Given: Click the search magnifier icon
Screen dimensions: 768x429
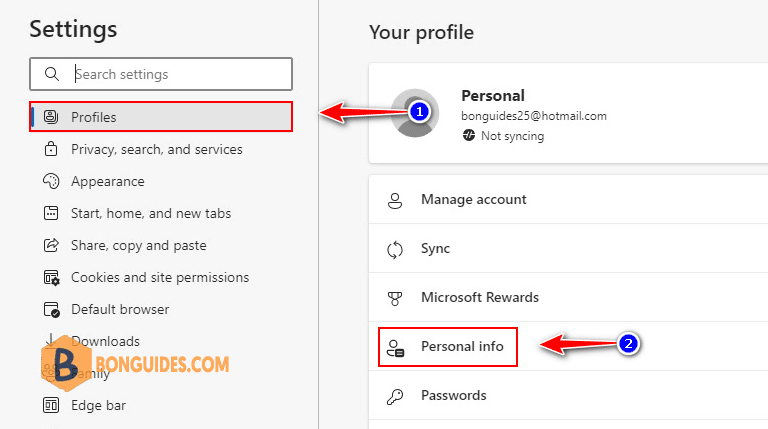Looking at the screenshot, I should click(x=51, y=74).
